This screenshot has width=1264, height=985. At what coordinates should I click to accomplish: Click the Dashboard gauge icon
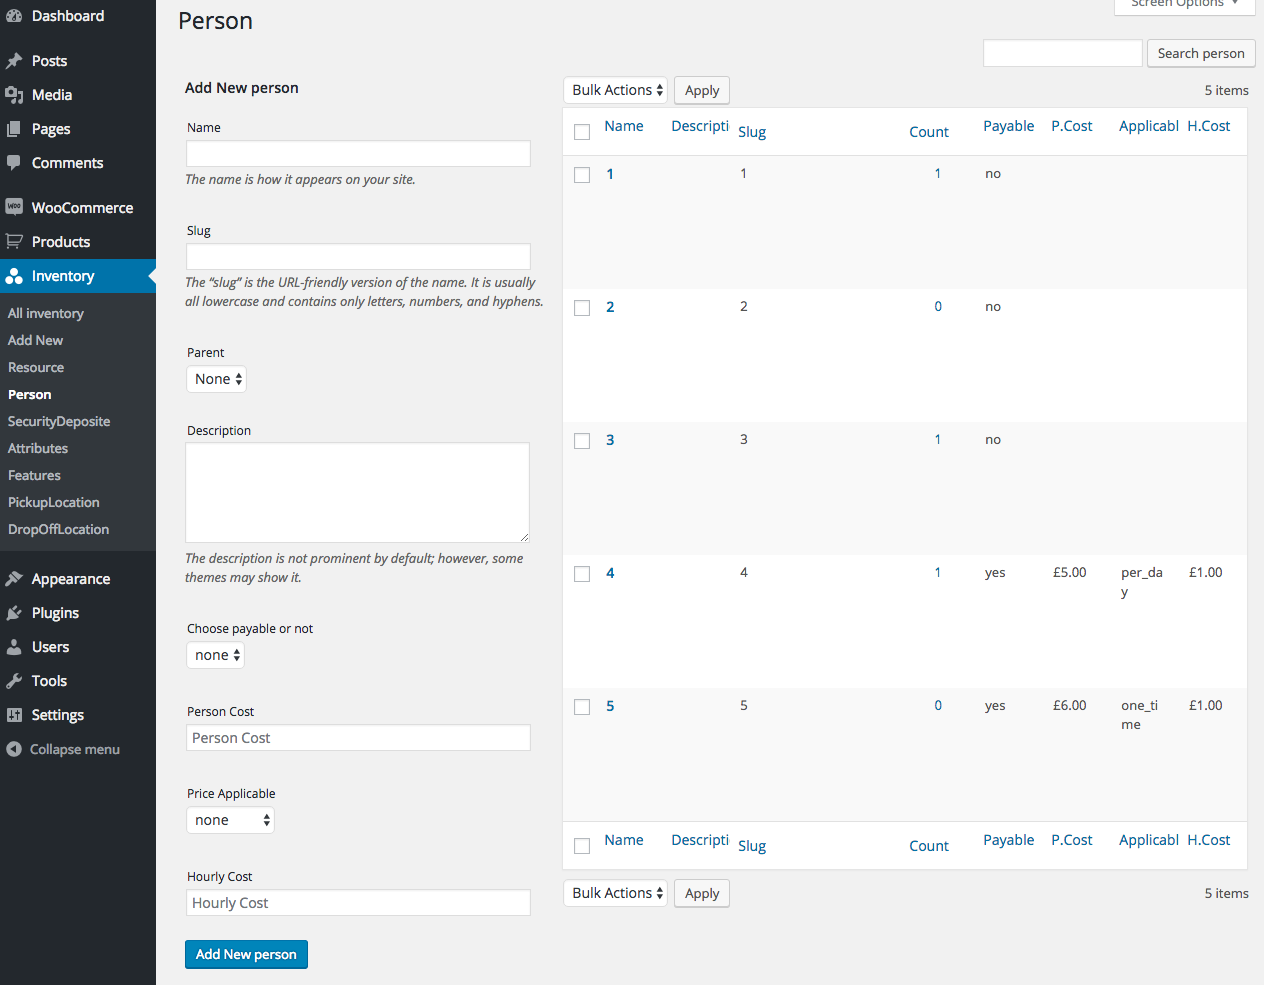[14, 16]
